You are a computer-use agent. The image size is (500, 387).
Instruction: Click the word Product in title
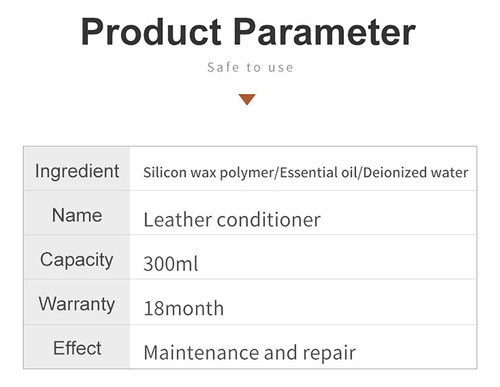[x=151, y=31]
